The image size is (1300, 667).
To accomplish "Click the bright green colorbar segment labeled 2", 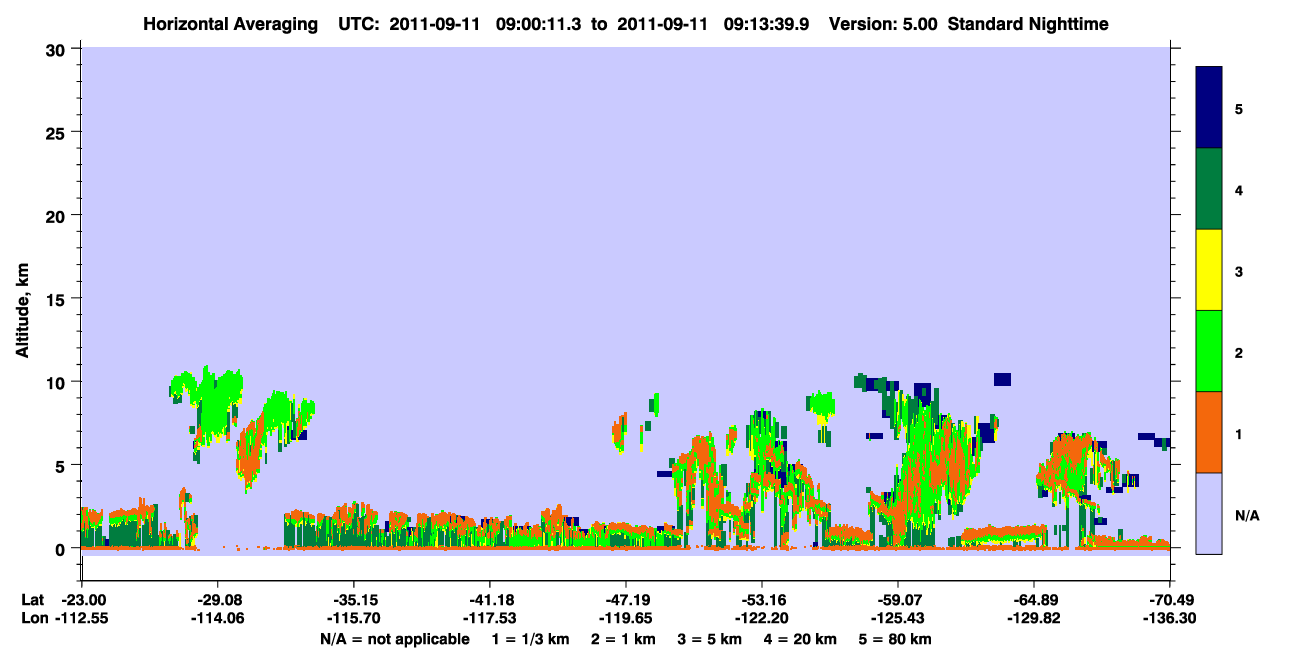I will [x=1209, y=351].
